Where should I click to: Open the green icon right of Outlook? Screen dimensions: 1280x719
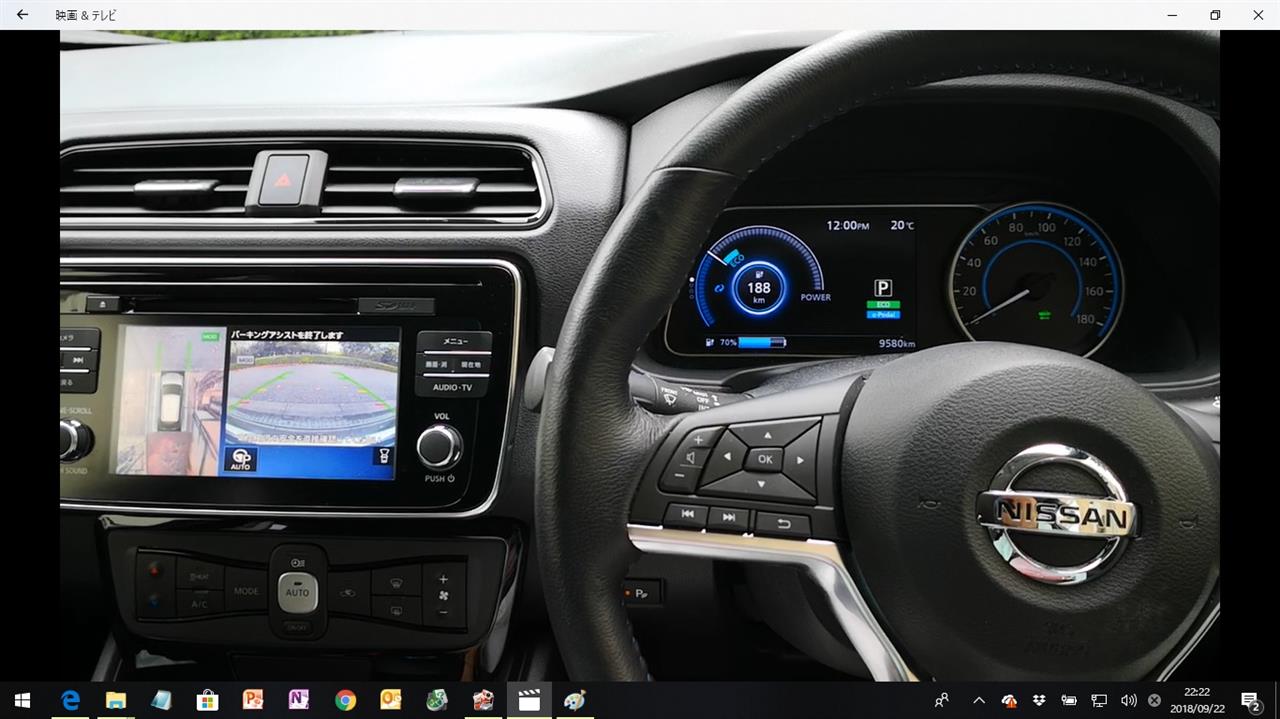(x=437, y=700)
